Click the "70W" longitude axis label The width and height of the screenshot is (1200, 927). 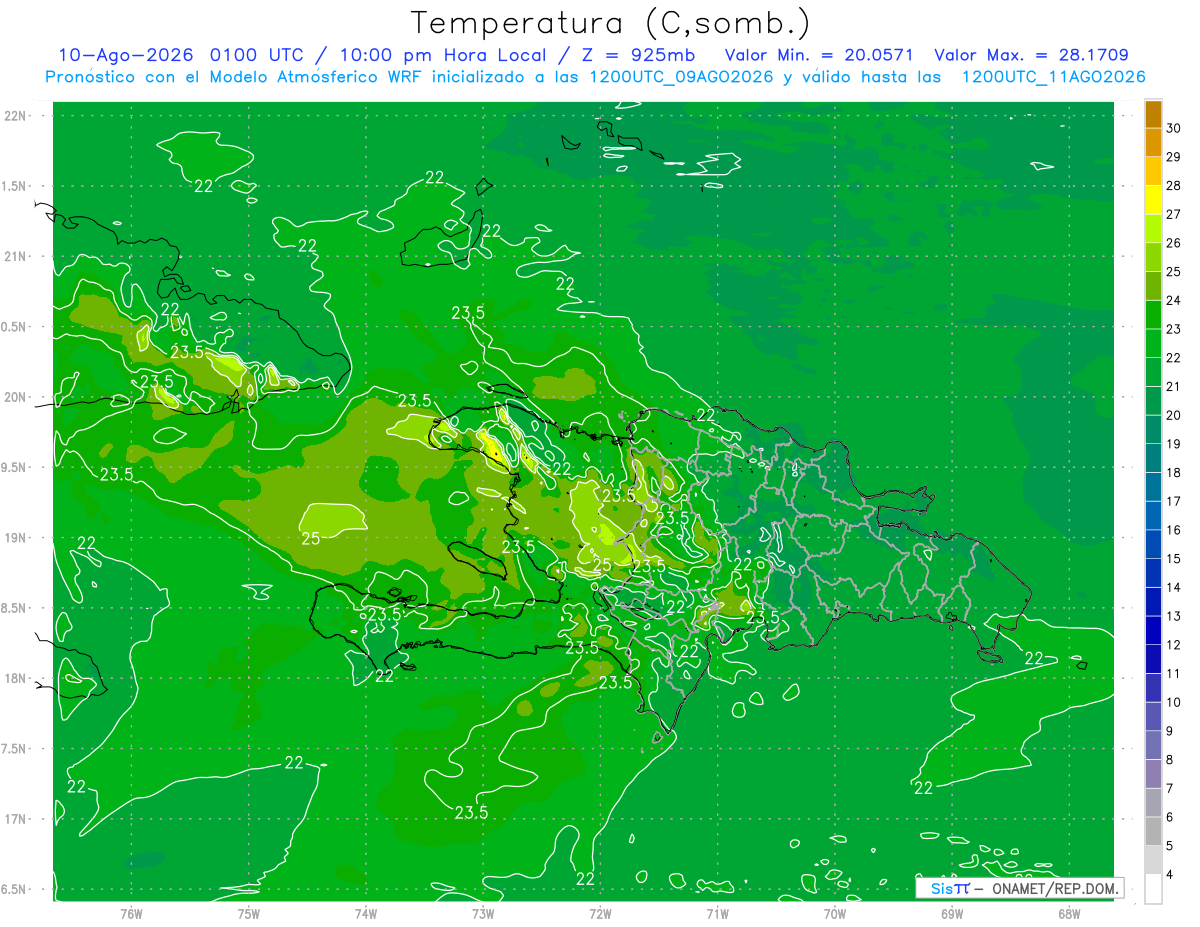[x=835, y=913]
